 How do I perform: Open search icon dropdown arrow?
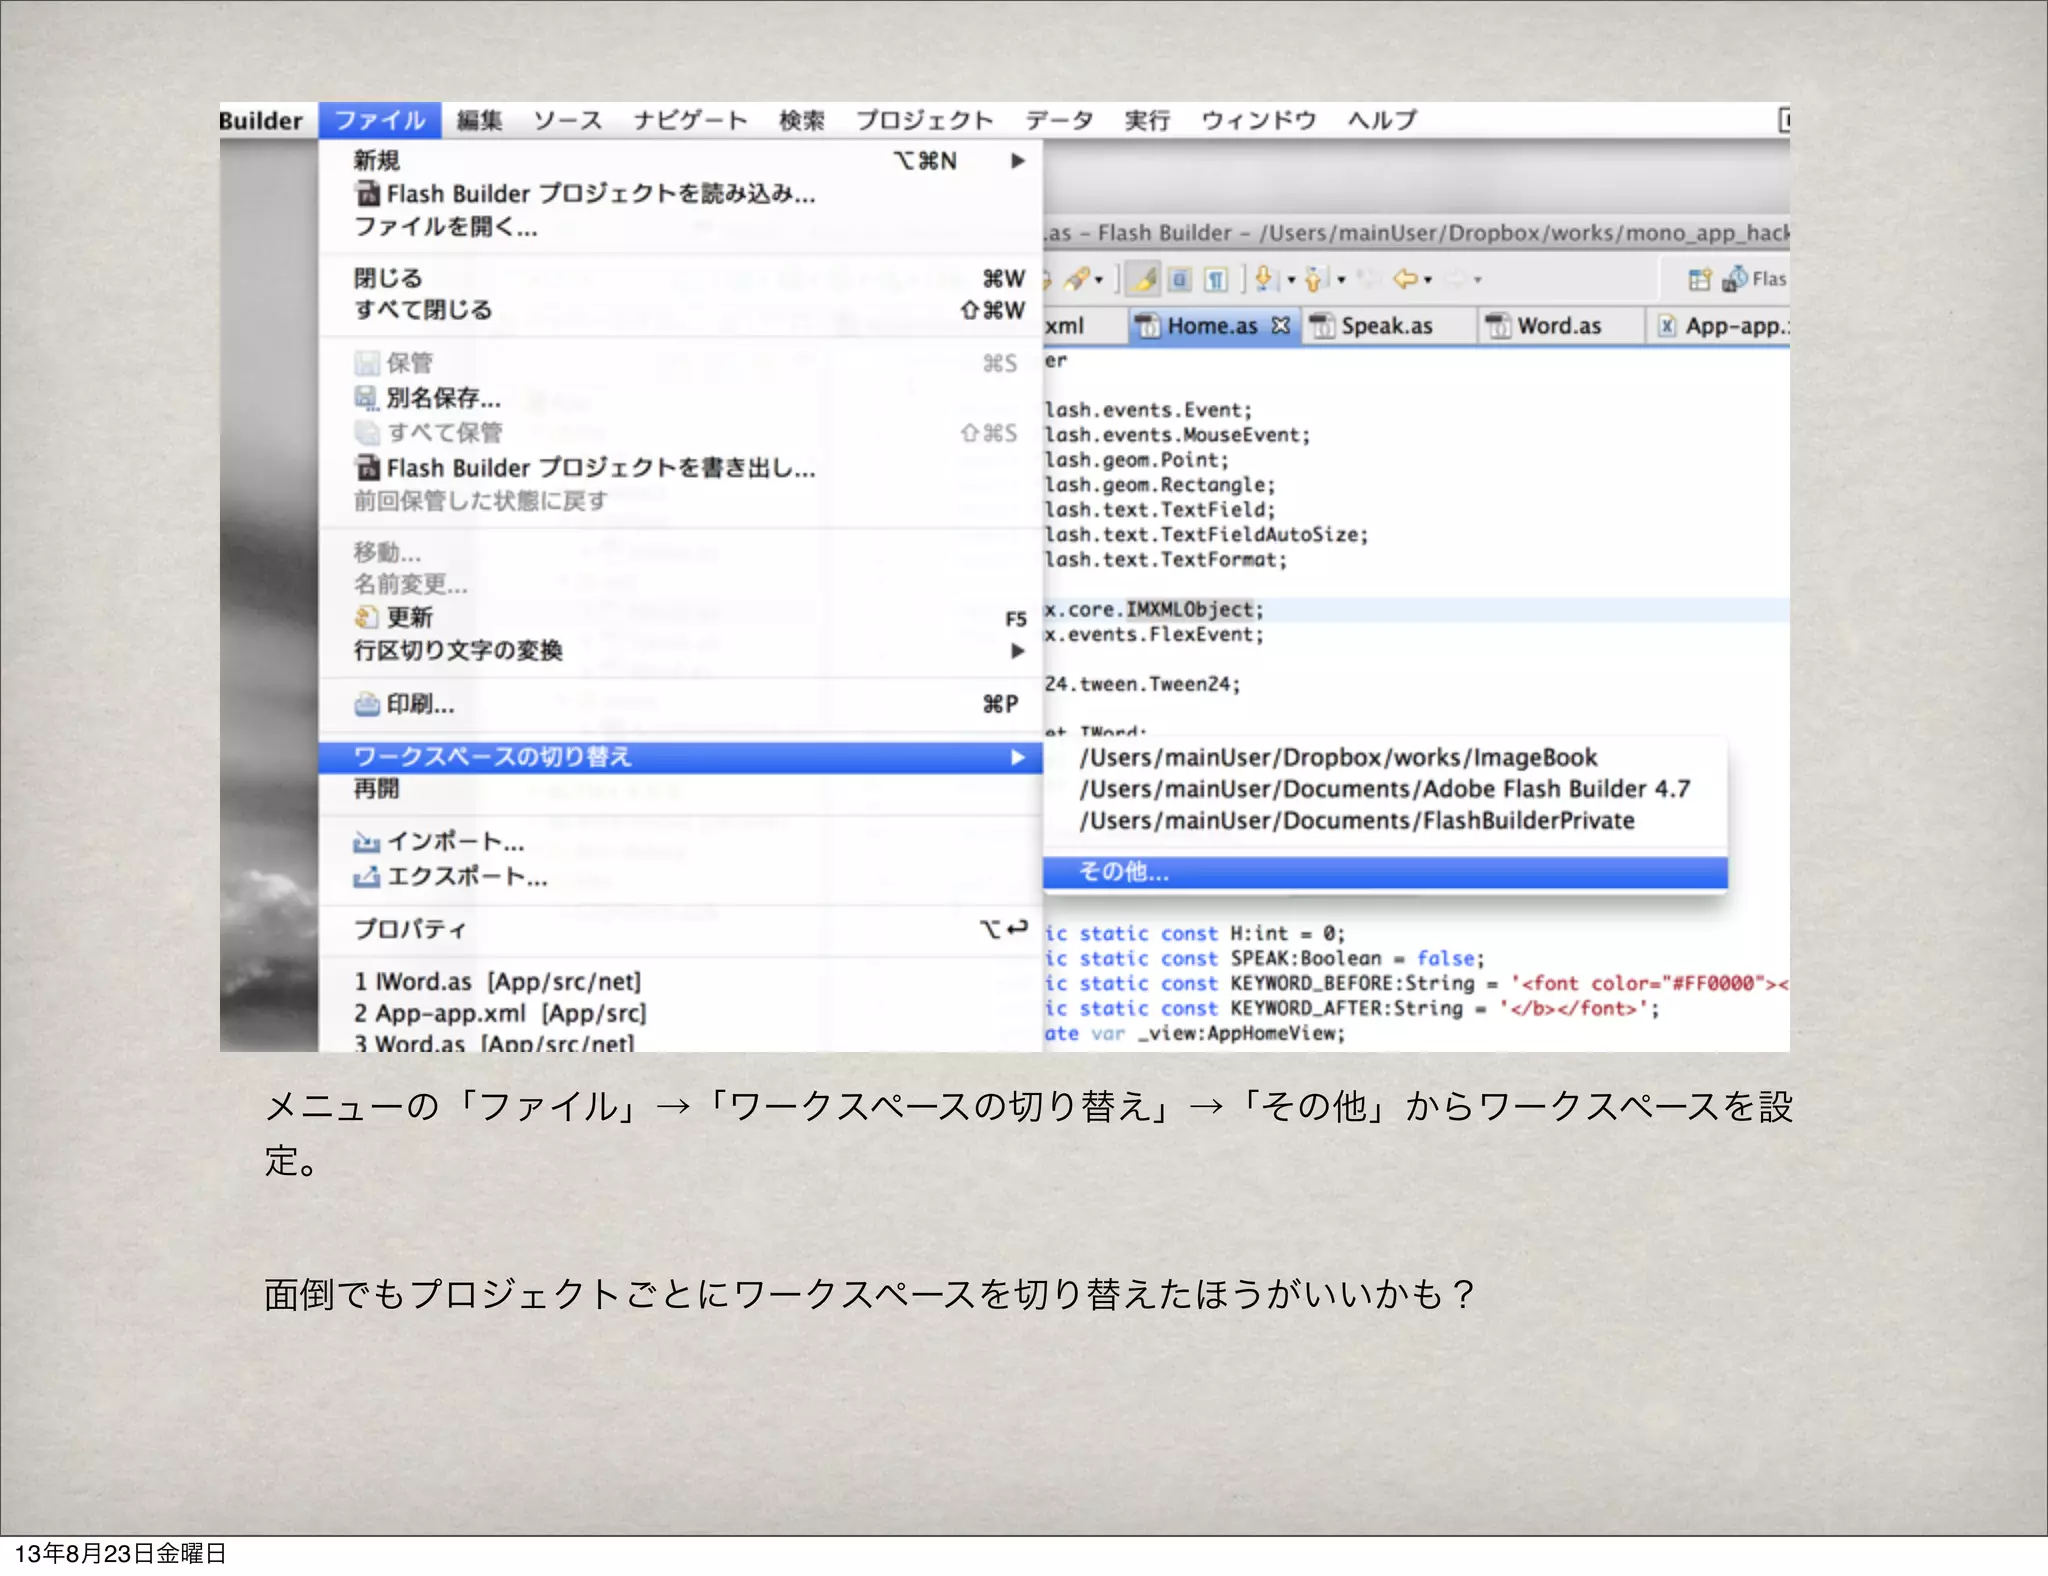[x=1099, y=280]
